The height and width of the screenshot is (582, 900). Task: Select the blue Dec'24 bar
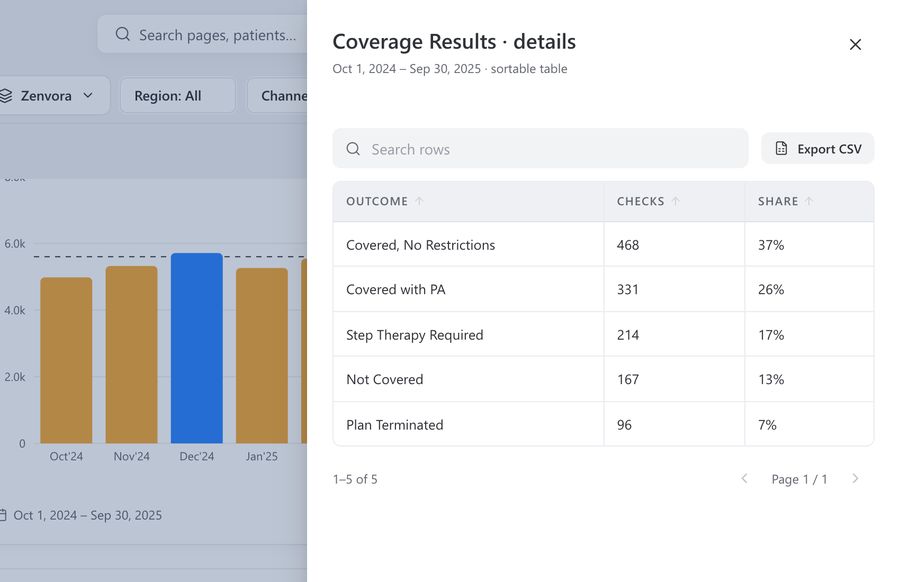tap(197, 348)
